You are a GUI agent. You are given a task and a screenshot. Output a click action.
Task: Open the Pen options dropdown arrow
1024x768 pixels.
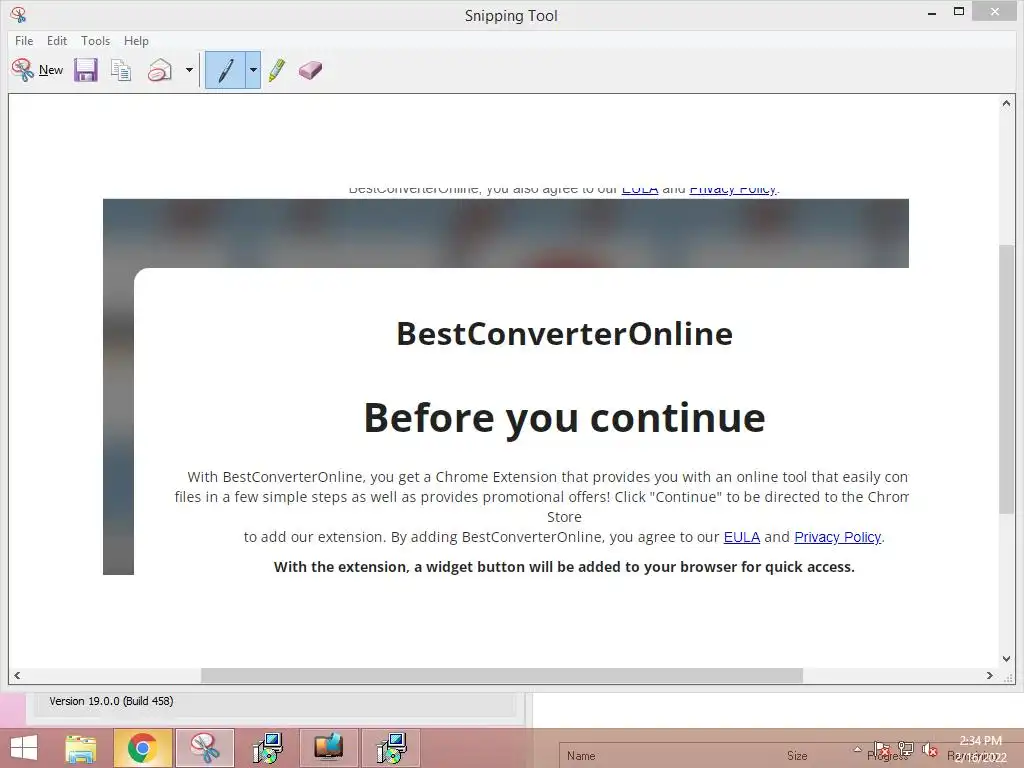(x=253, y=70)
